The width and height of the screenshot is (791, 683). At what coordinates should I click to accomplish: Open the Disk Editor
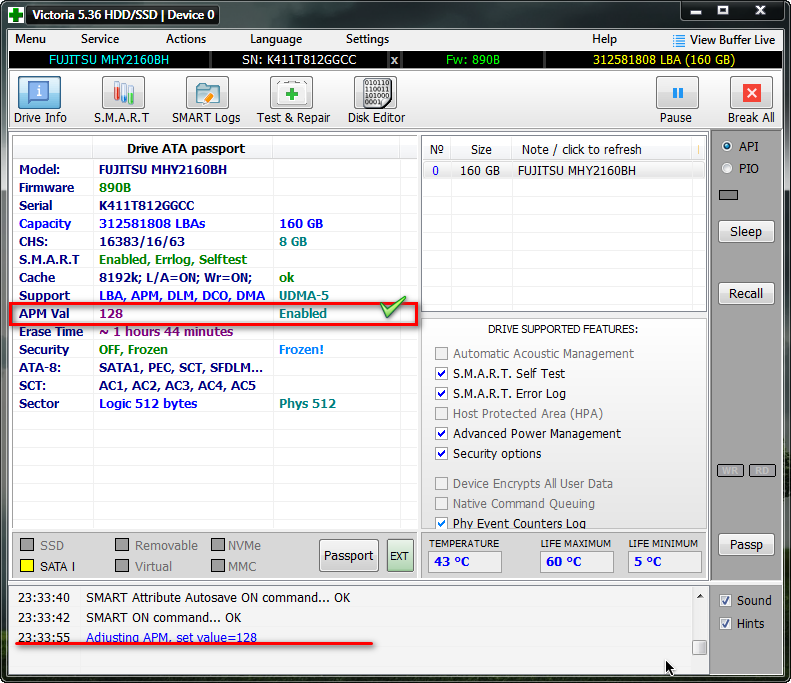(x=375, y=92)
